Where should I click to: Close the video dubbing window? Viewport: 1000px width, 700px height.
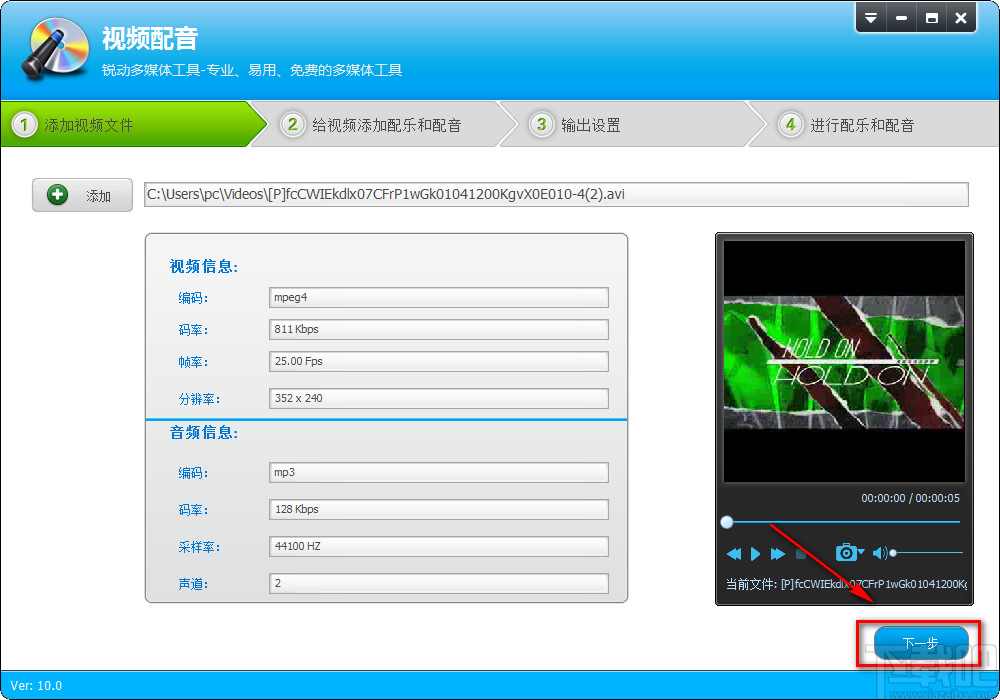pyautogui.click(x=961, y=18)
